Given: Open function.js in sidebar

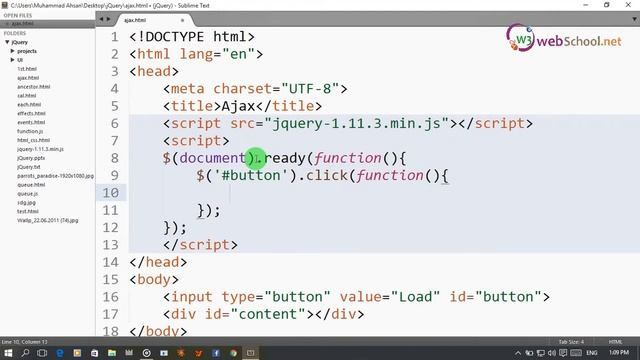Looking at the screenshot, I should tap(30, 131).
